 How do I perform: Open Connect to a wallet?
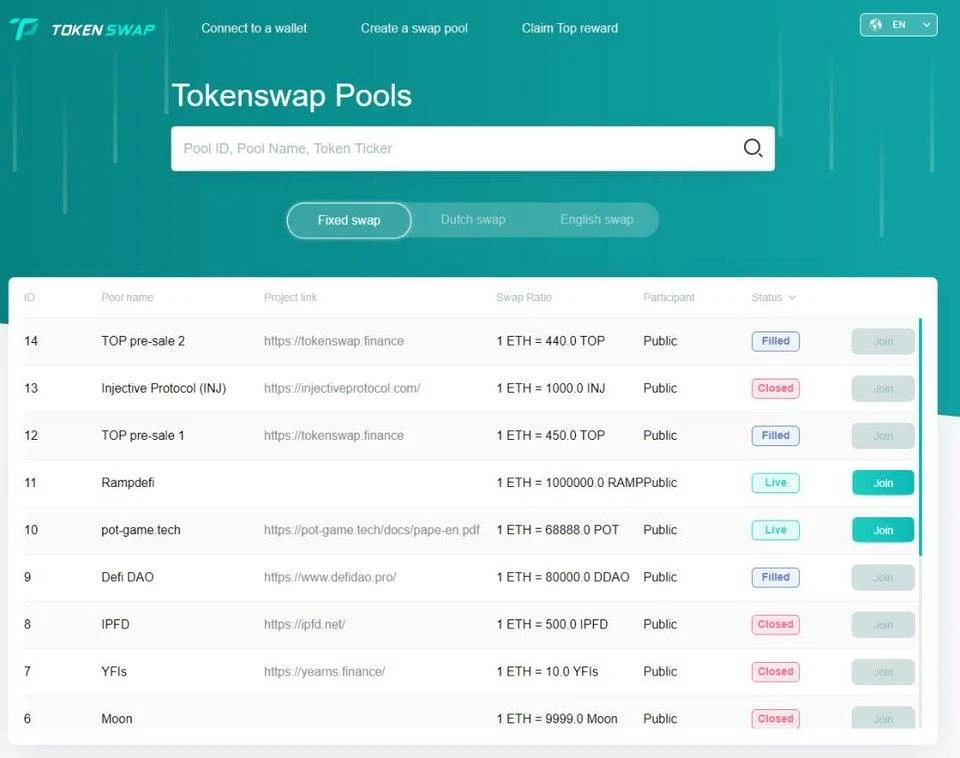[254, 28]
